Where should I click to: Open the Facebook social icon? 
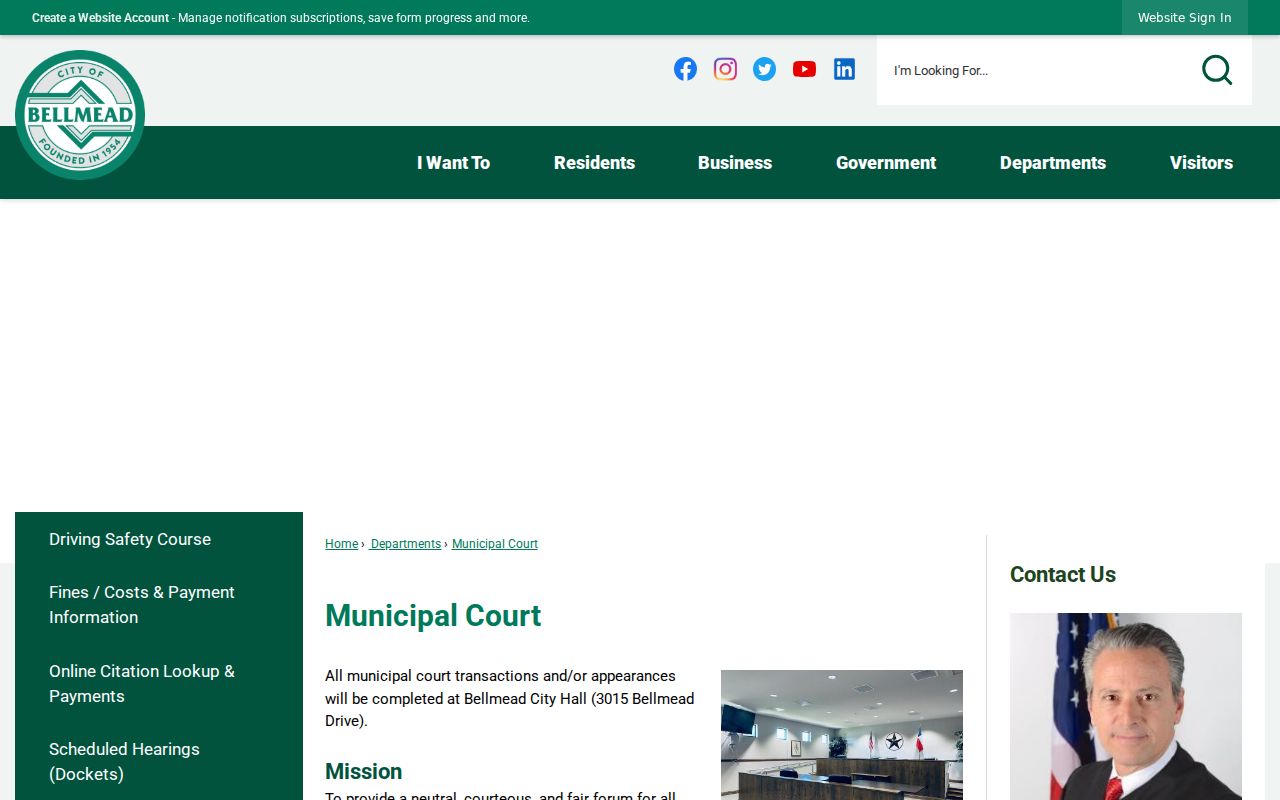[685, 69]
